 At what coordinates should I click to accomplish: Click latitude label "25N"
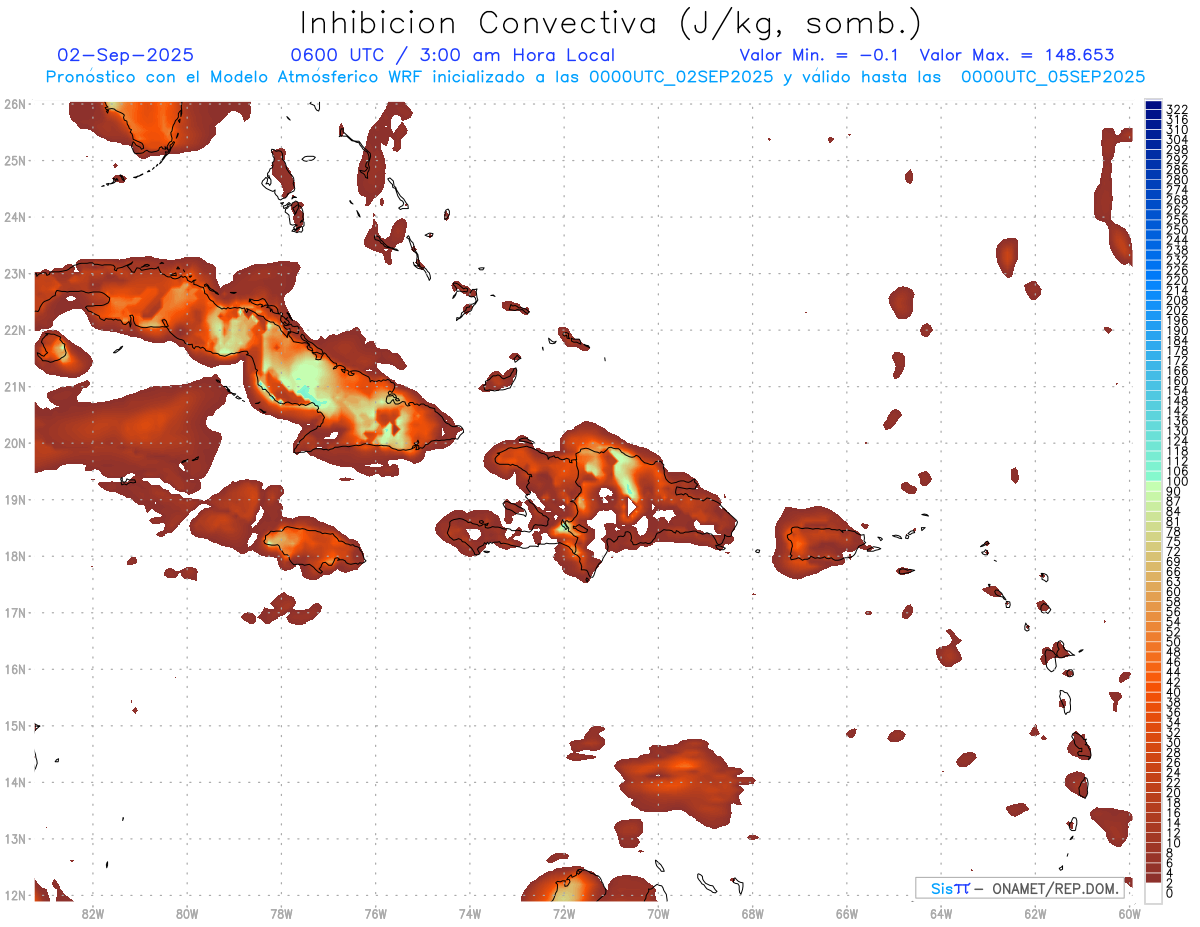pyautogui.click(x=15, y=160)
